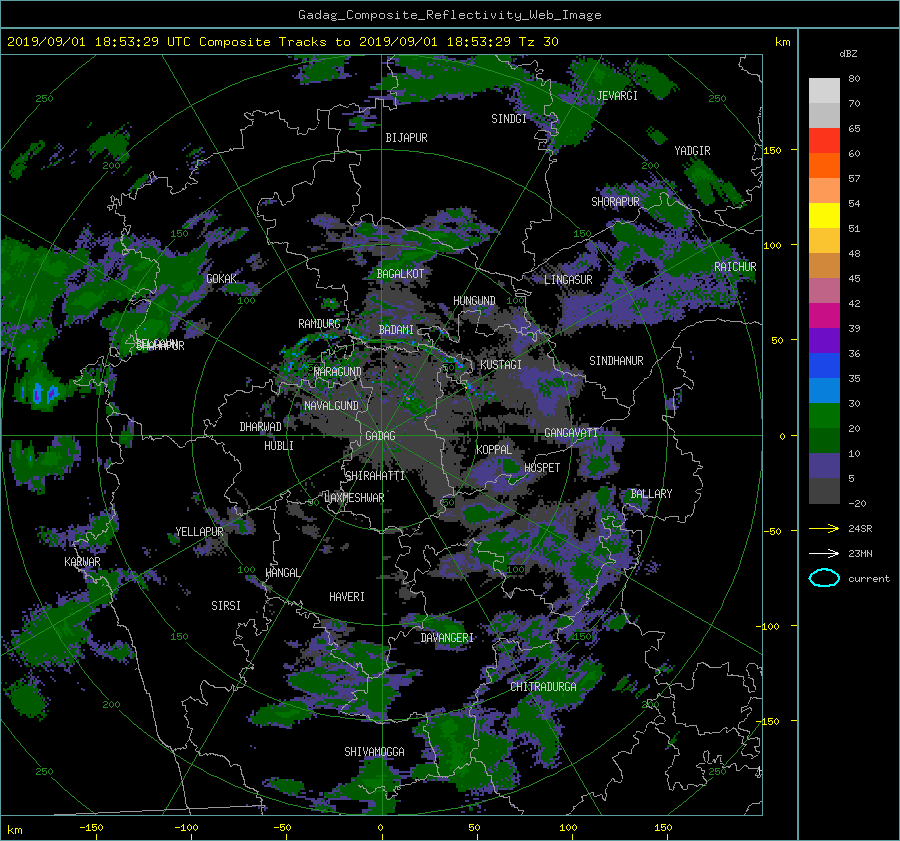Click the SHIRAHATTI city label
The width and height of the screenshot is (900, 841).
tap(375, 476)
